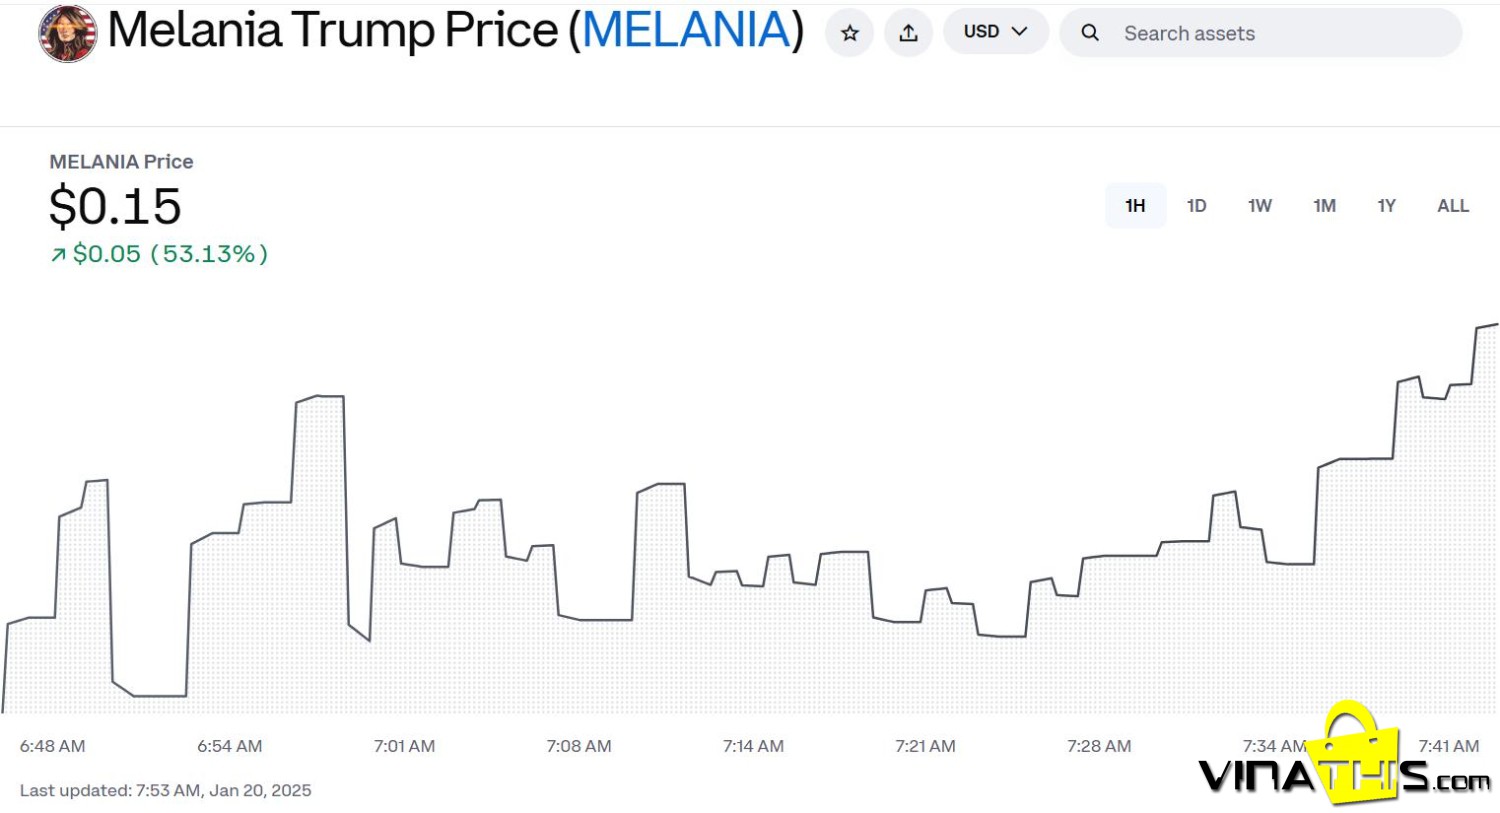Click the share upload icon
1500x813 pixels.
[908, 33]
